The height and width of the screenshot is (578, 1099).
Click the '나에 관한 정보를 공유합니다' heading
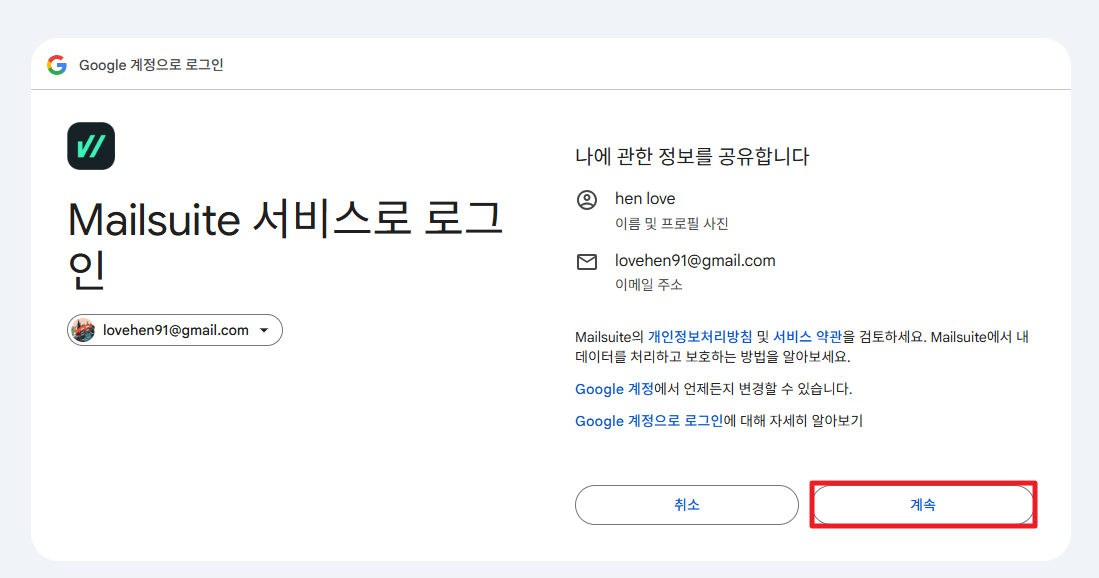(x=692, y=156)
